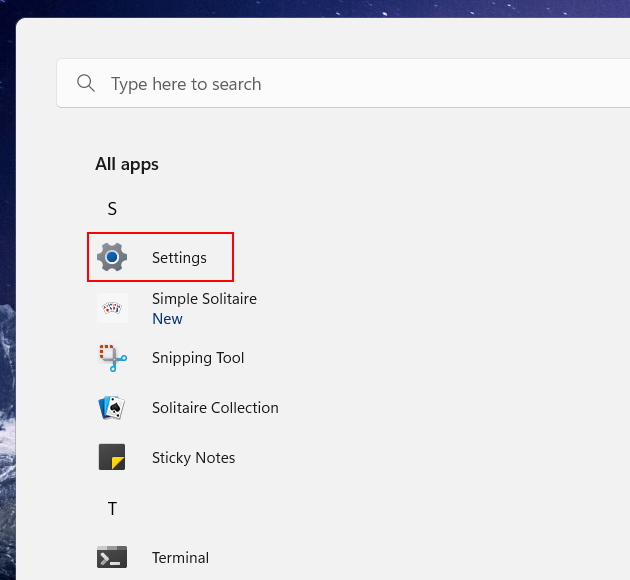Select the 'Terminal' label
The width and height of the screenshot is (630, 580).
[180, 558]
